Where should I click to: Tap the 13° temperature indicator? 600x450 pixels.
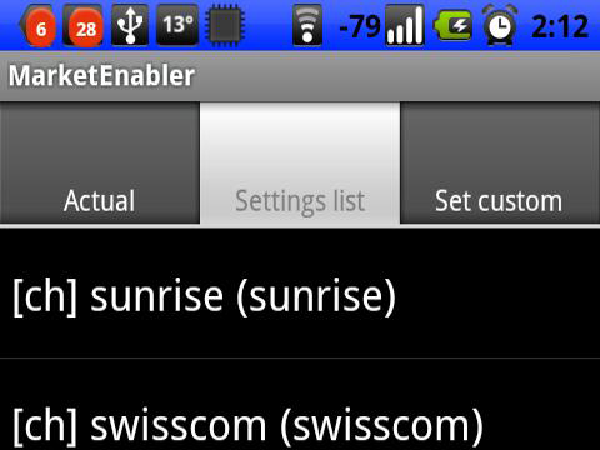(178, 26)
